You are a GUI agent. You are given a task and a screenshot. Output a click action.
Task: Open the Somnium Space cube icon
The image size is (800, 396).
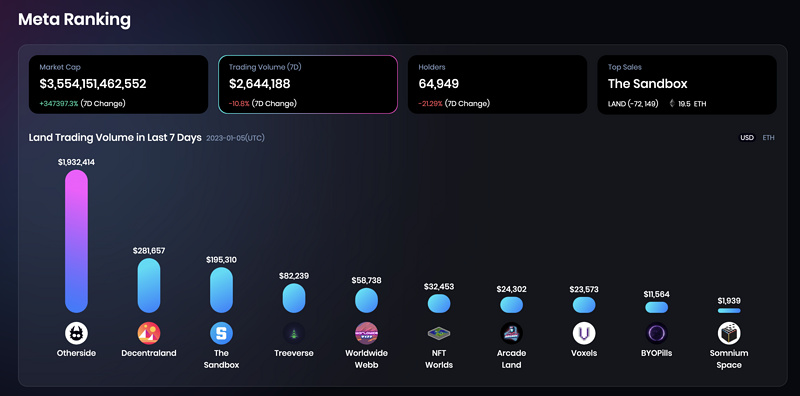tap(729, 333)
